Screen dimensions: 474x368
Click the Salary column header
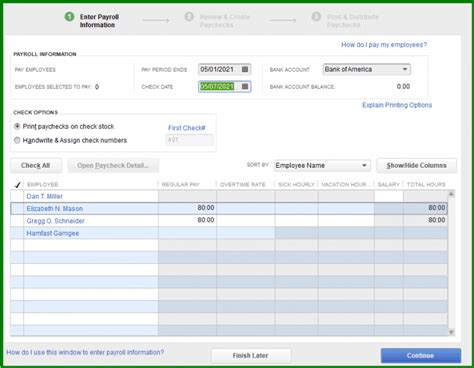(388, 184)
